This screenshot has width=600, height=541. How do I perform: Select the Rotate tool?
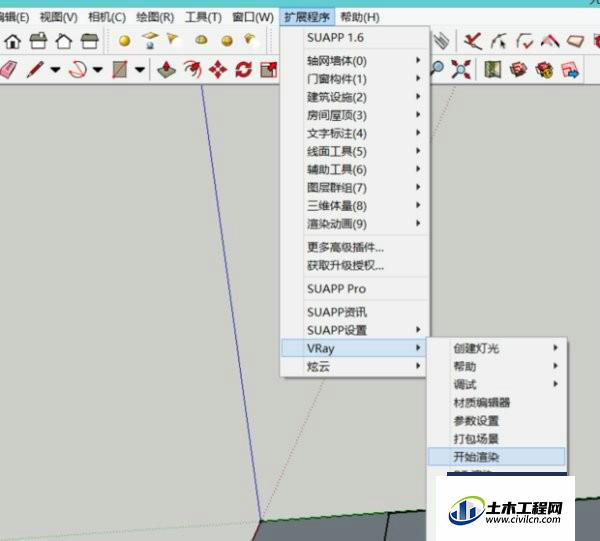(244, 70)
